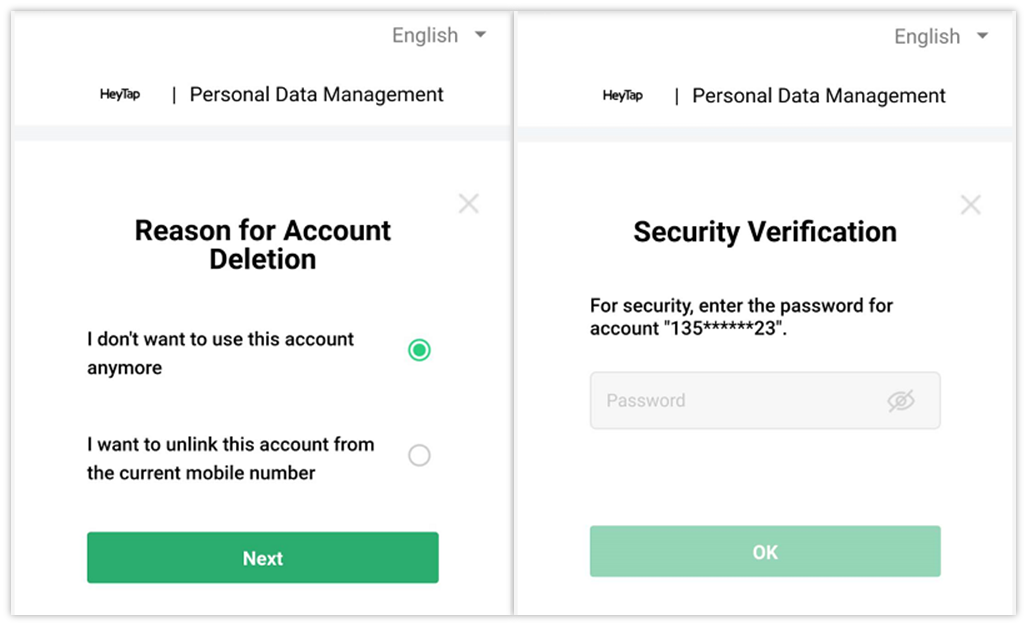This screenshot has height=626, width=1027.
Task: Click Personal Data Management title in left panel
Action: point(316,95)
